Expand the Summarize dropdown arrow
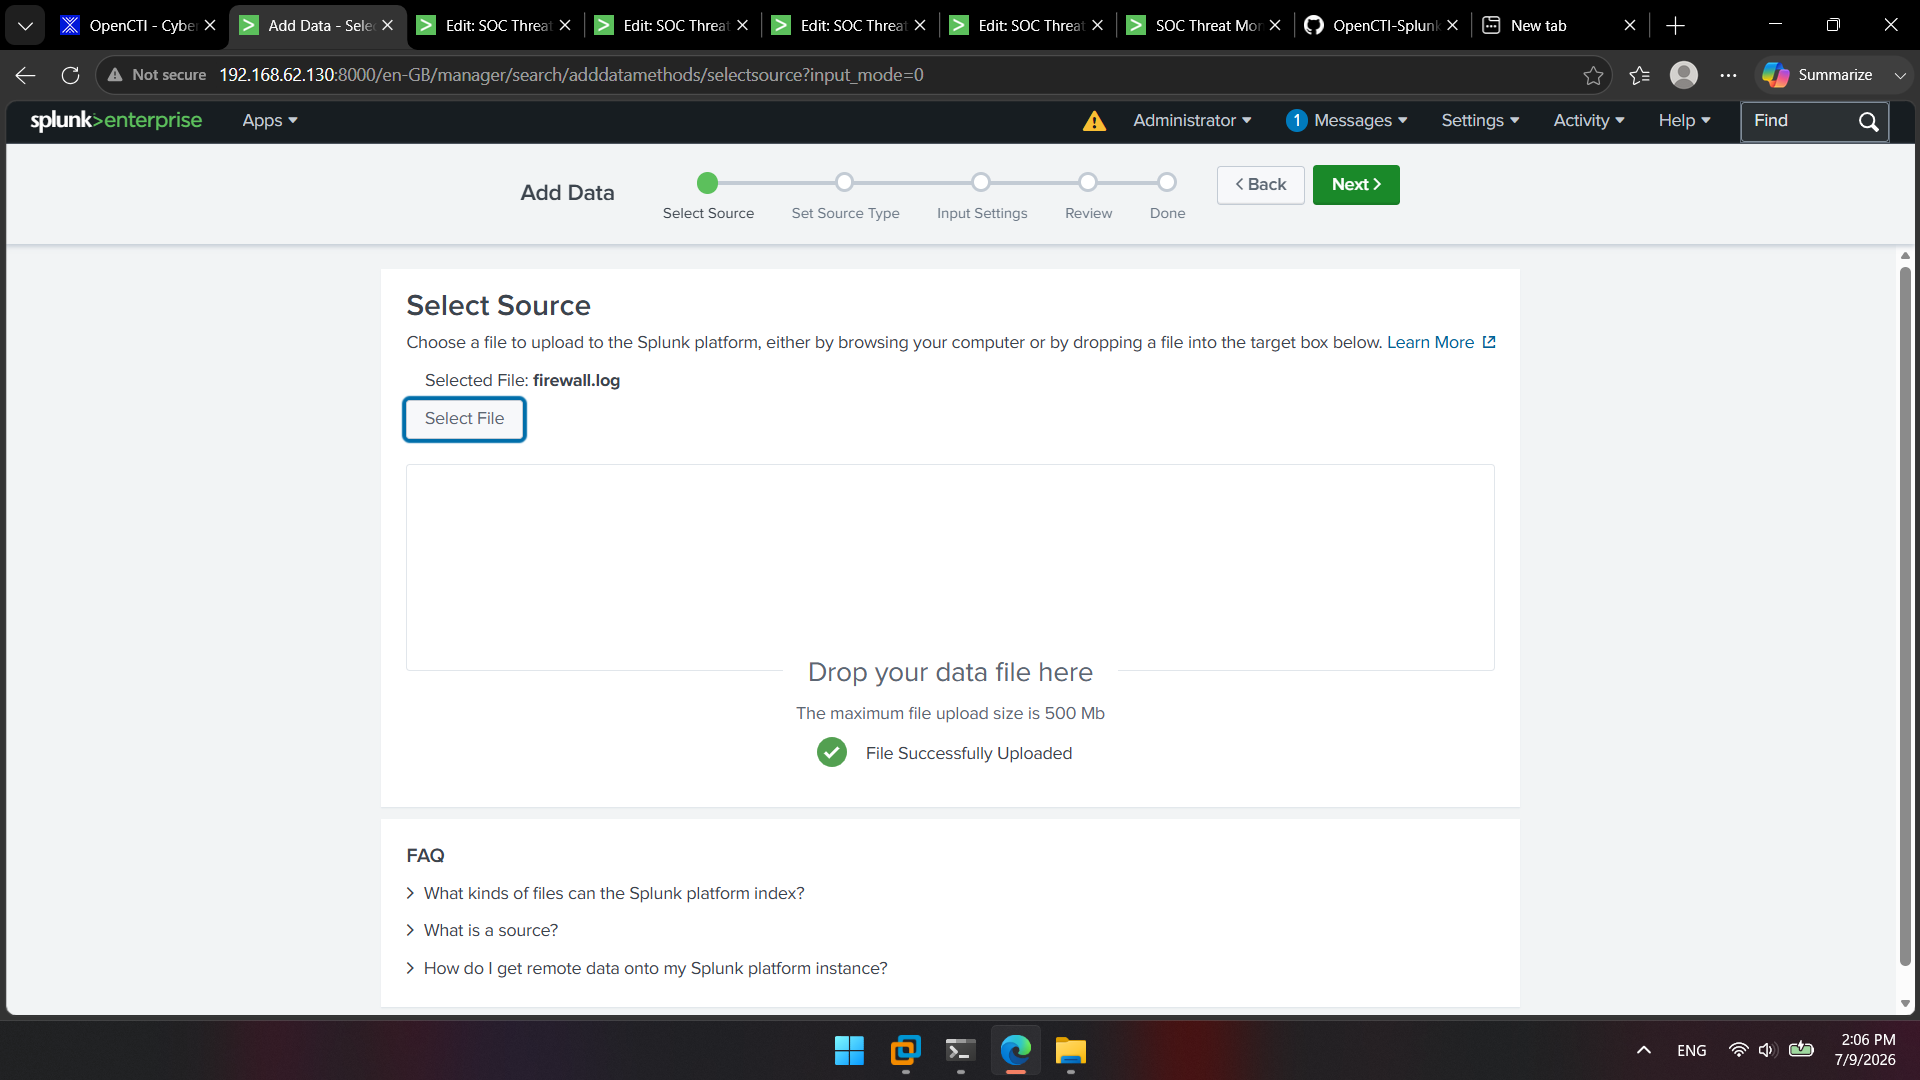The image size is (1920, 1080). [1900, 75]
